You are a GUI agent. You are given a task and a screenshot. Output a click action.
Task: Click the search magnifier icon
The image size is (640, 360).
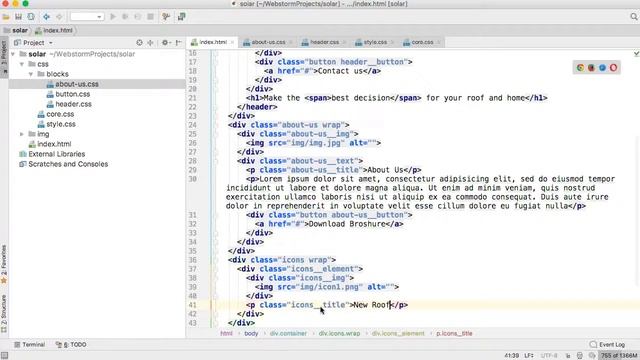click(633, 17)
